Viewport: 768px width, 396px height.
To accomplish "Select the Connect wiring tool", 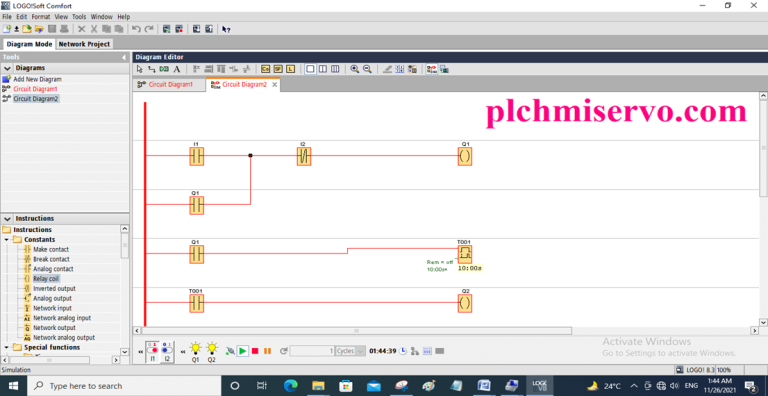I will [151, 69].
